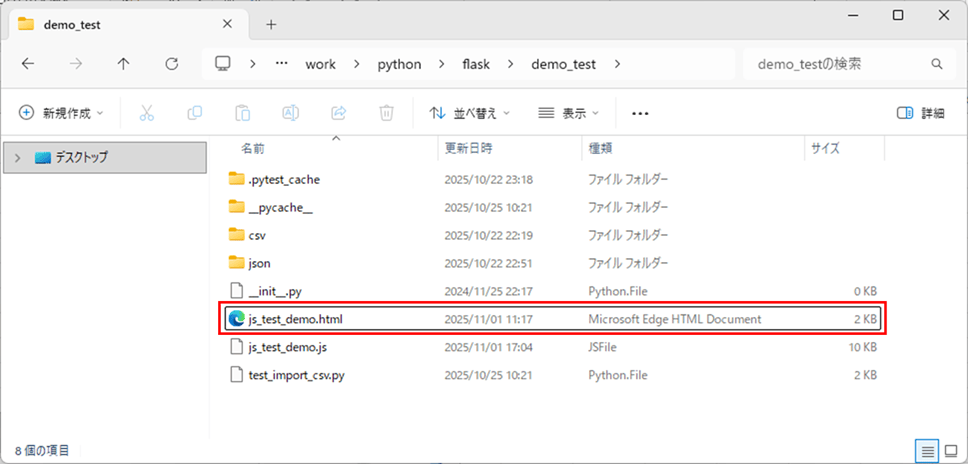
Task: Open the 並べ替え sort menu
Action: [470, 113]
